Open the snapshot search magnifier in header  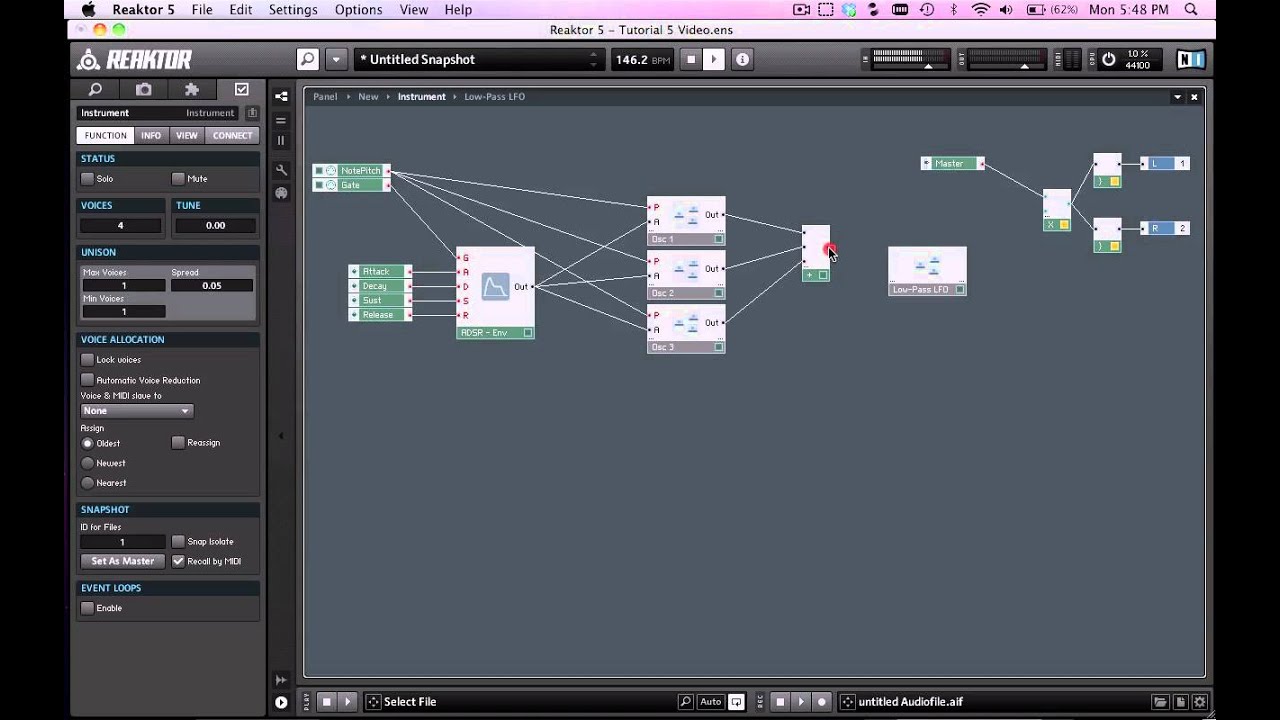308,59
